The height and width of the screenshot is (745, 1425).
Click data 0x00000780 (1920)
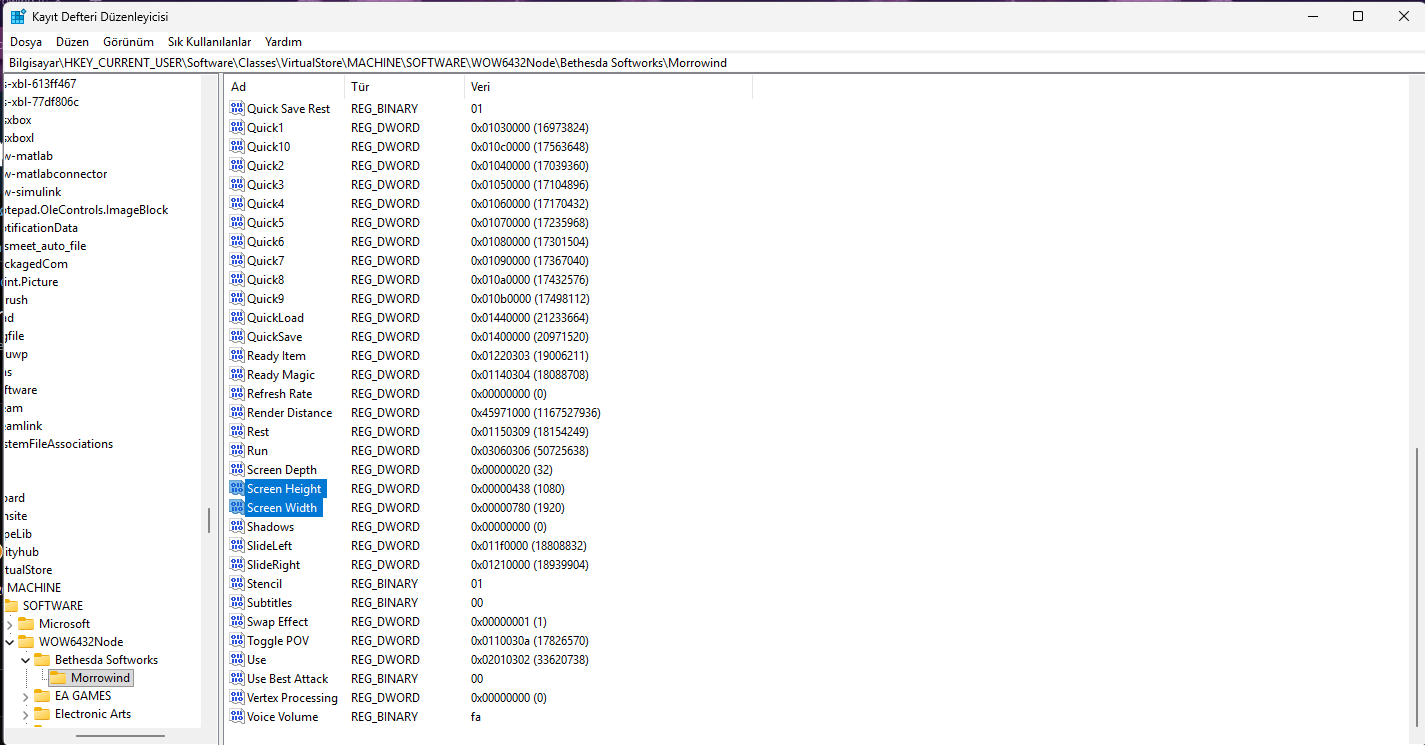tap(518, 508)
